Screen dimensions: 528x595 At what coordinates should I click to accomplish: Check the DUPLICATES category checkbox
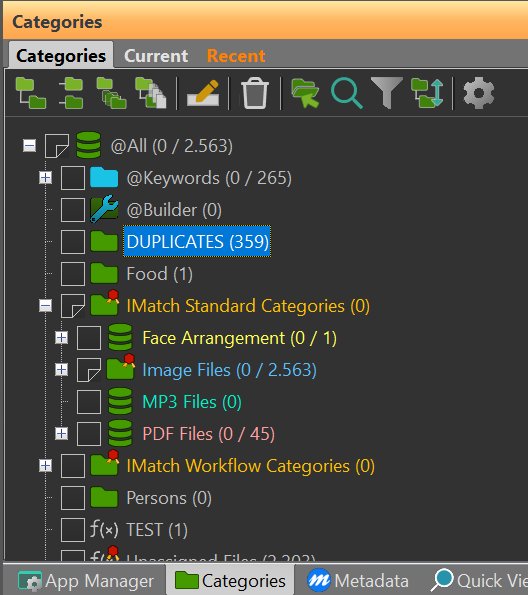click(x=73, y=242)
